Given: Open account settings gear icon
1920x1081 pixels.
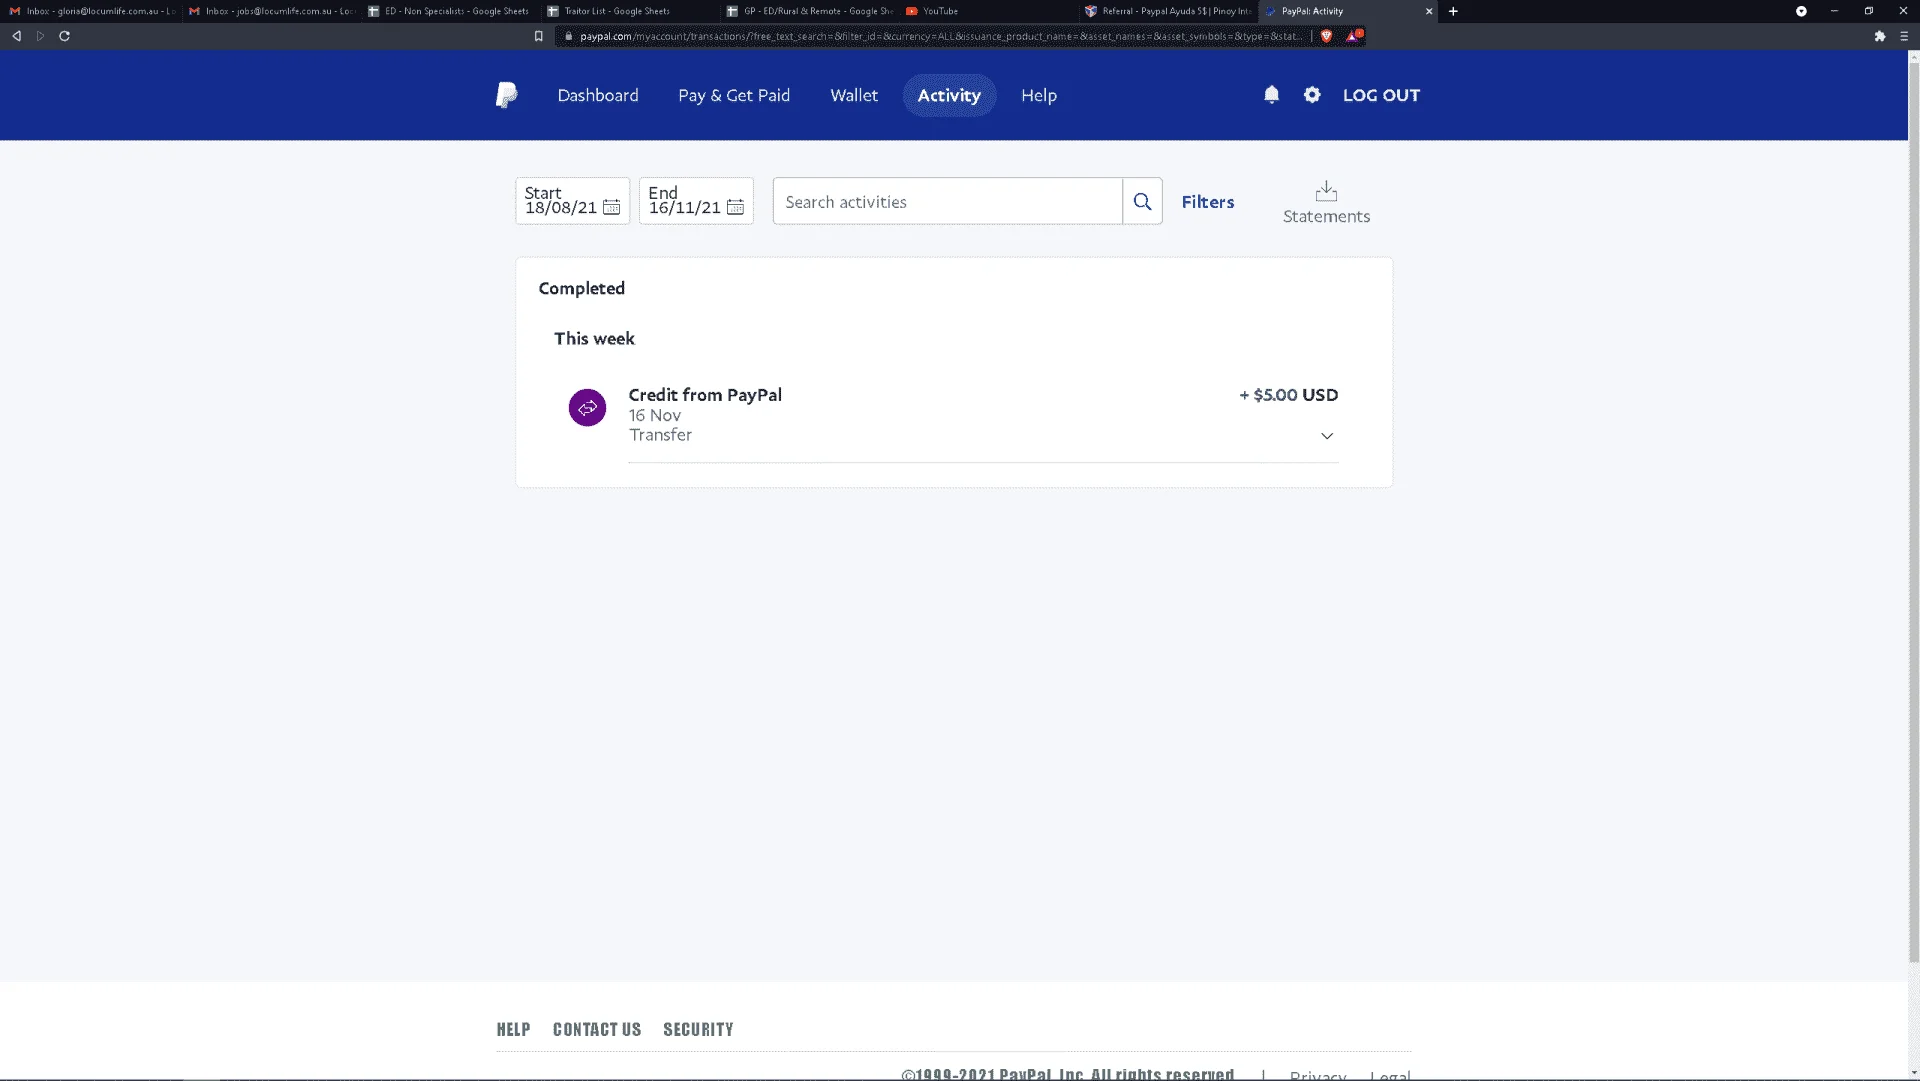Looking at the screenshot, I should [x=1312, y=94].
